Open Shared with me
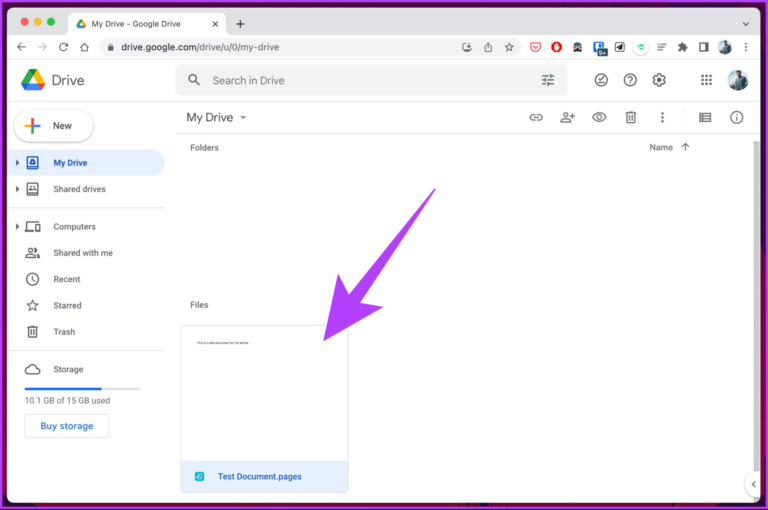This screenshot has width=768, height=510. click(x=86, y=253)
